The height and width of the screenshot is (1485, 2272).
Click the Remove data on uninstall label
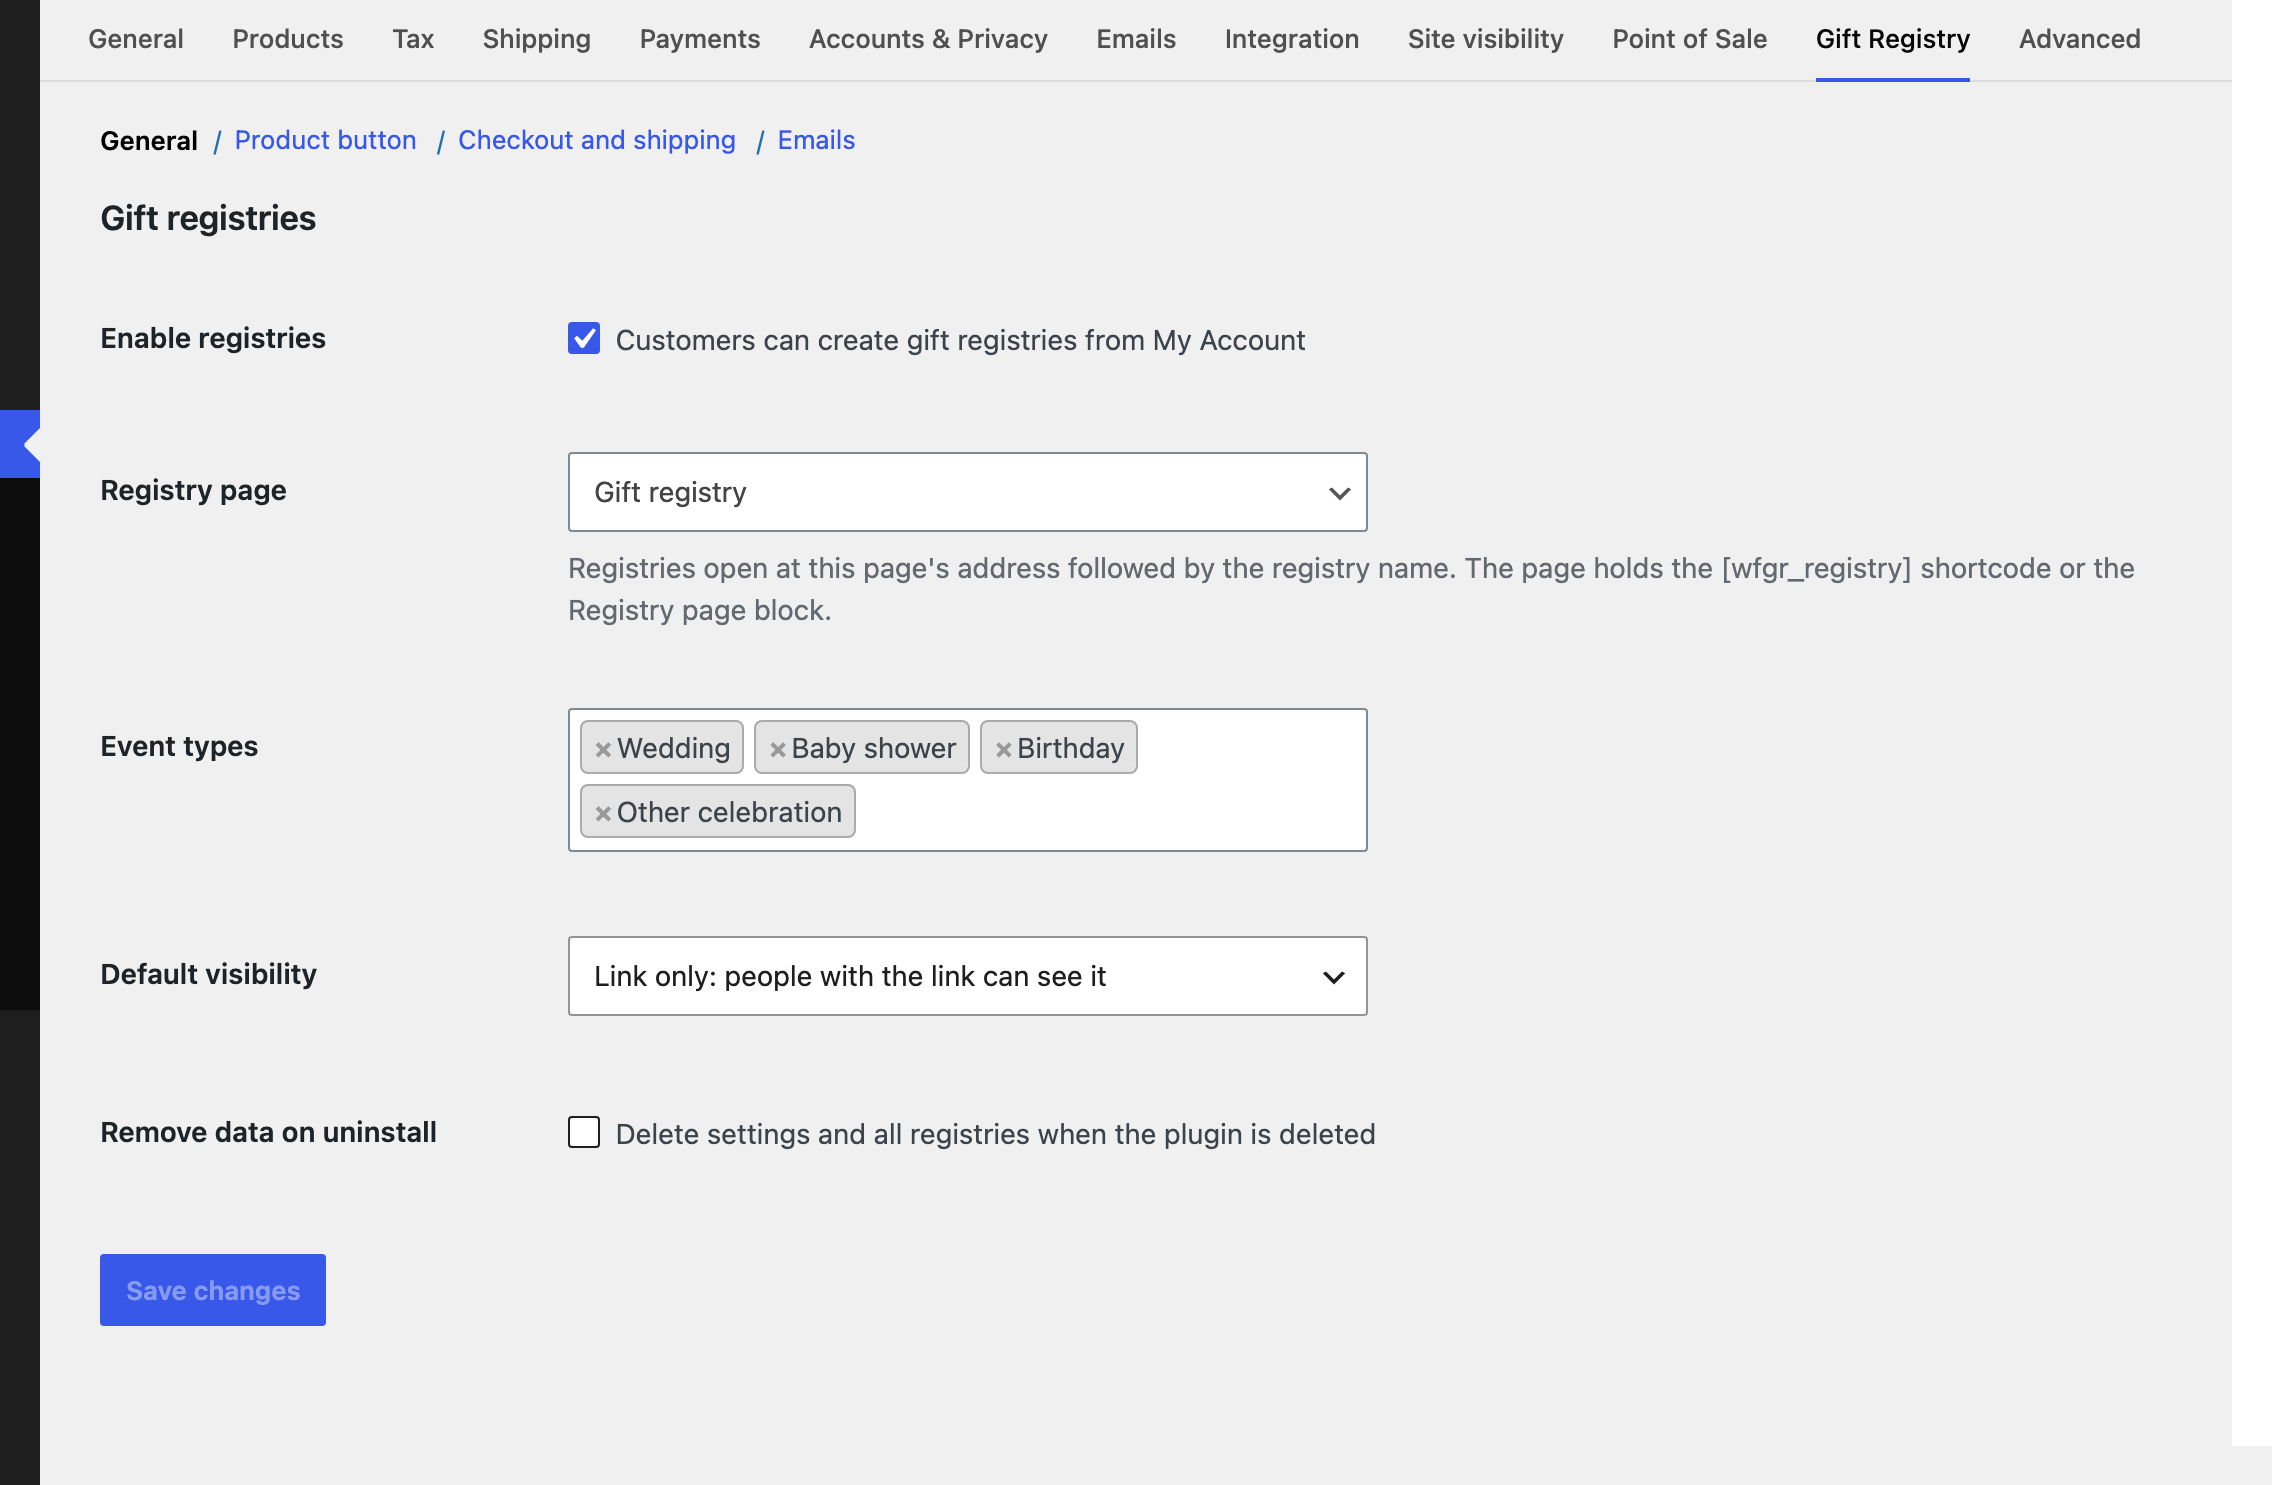(x=268, y=1132)
